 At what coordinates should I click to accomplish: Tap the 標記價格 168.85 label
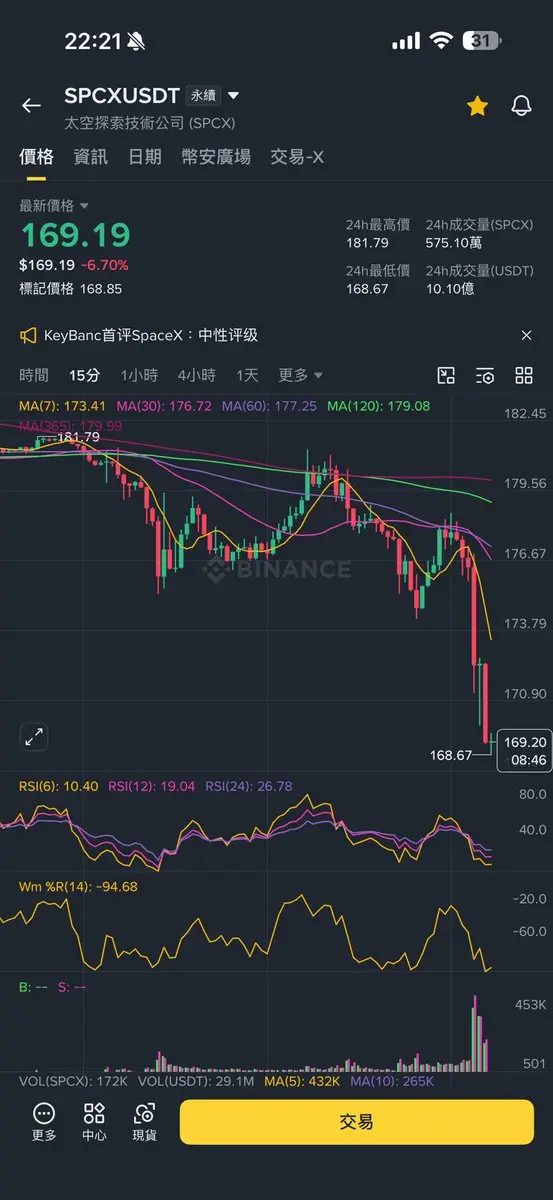(71, 288)
